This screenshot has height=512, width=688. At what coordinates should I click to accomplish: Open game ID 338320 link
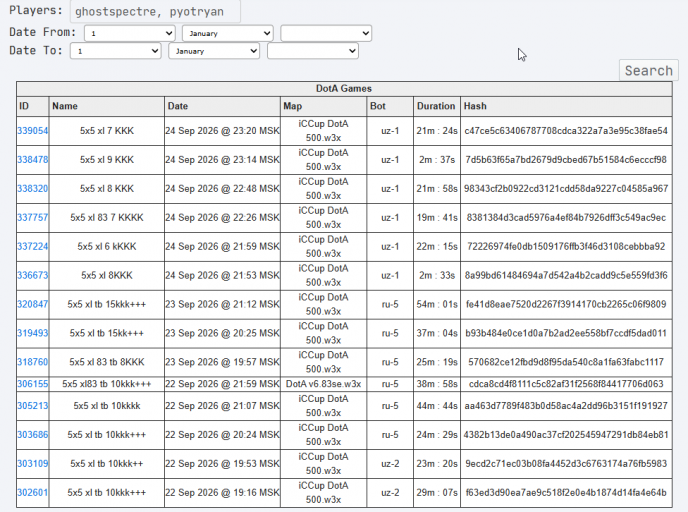click(x=32, y=189)
